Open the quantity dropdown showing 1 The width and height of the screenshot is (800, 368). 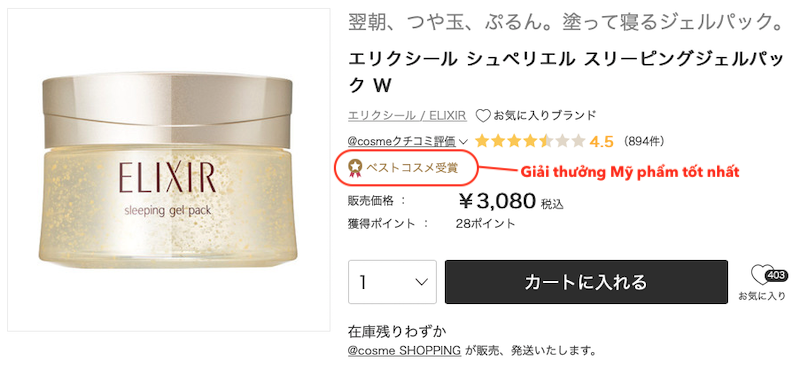pyautogui.click(x=392, y=282)
